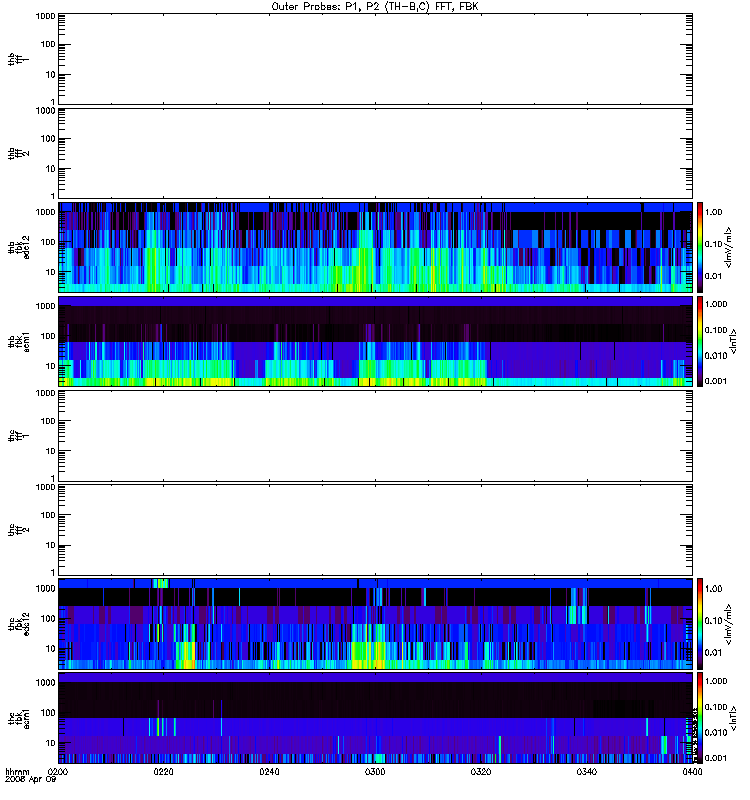The image size is (750, 800).
Task: Click the 0.01 tick on thc edc12 color bar
Action: pyautogui.click(x=713, y=653)
